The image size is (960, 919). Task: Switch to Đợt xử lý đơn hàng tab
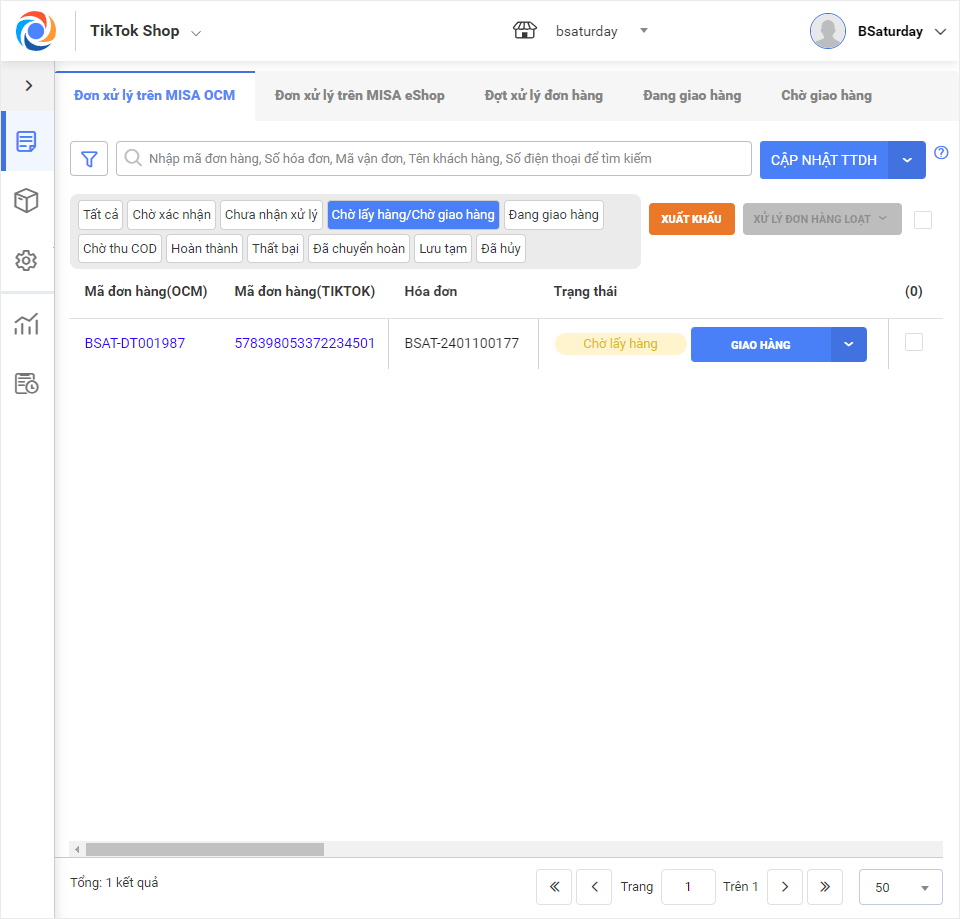pyautogui.click(x=544, y=96)
